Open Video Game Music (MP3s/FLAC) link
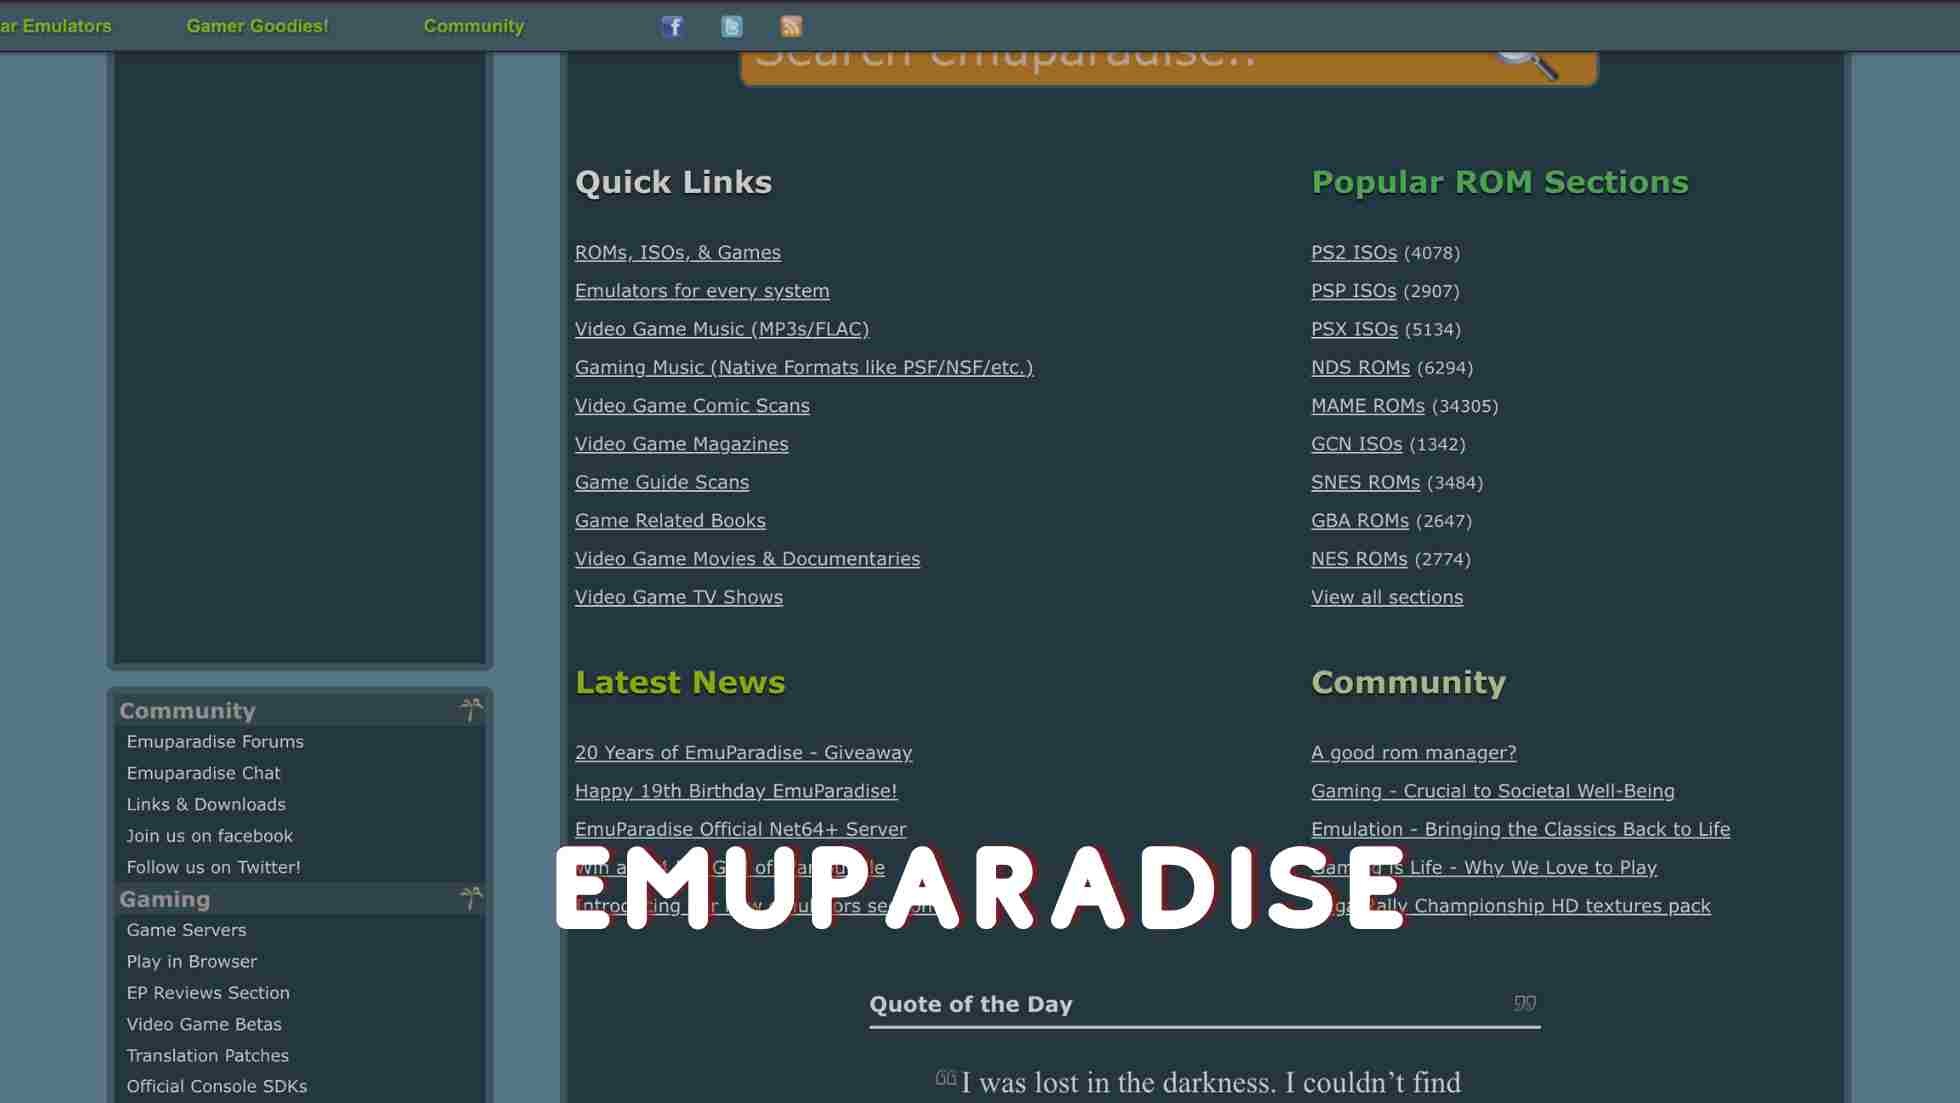This screenshot has width=1960, height=1103. tap(721, 329)
